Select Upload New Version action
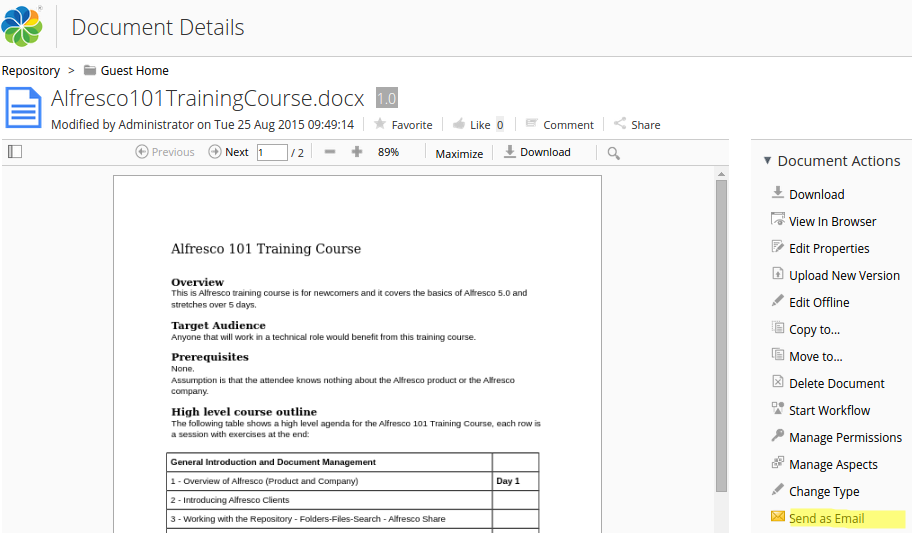This screenshot has width=912, height=533. tap(844, 276)
